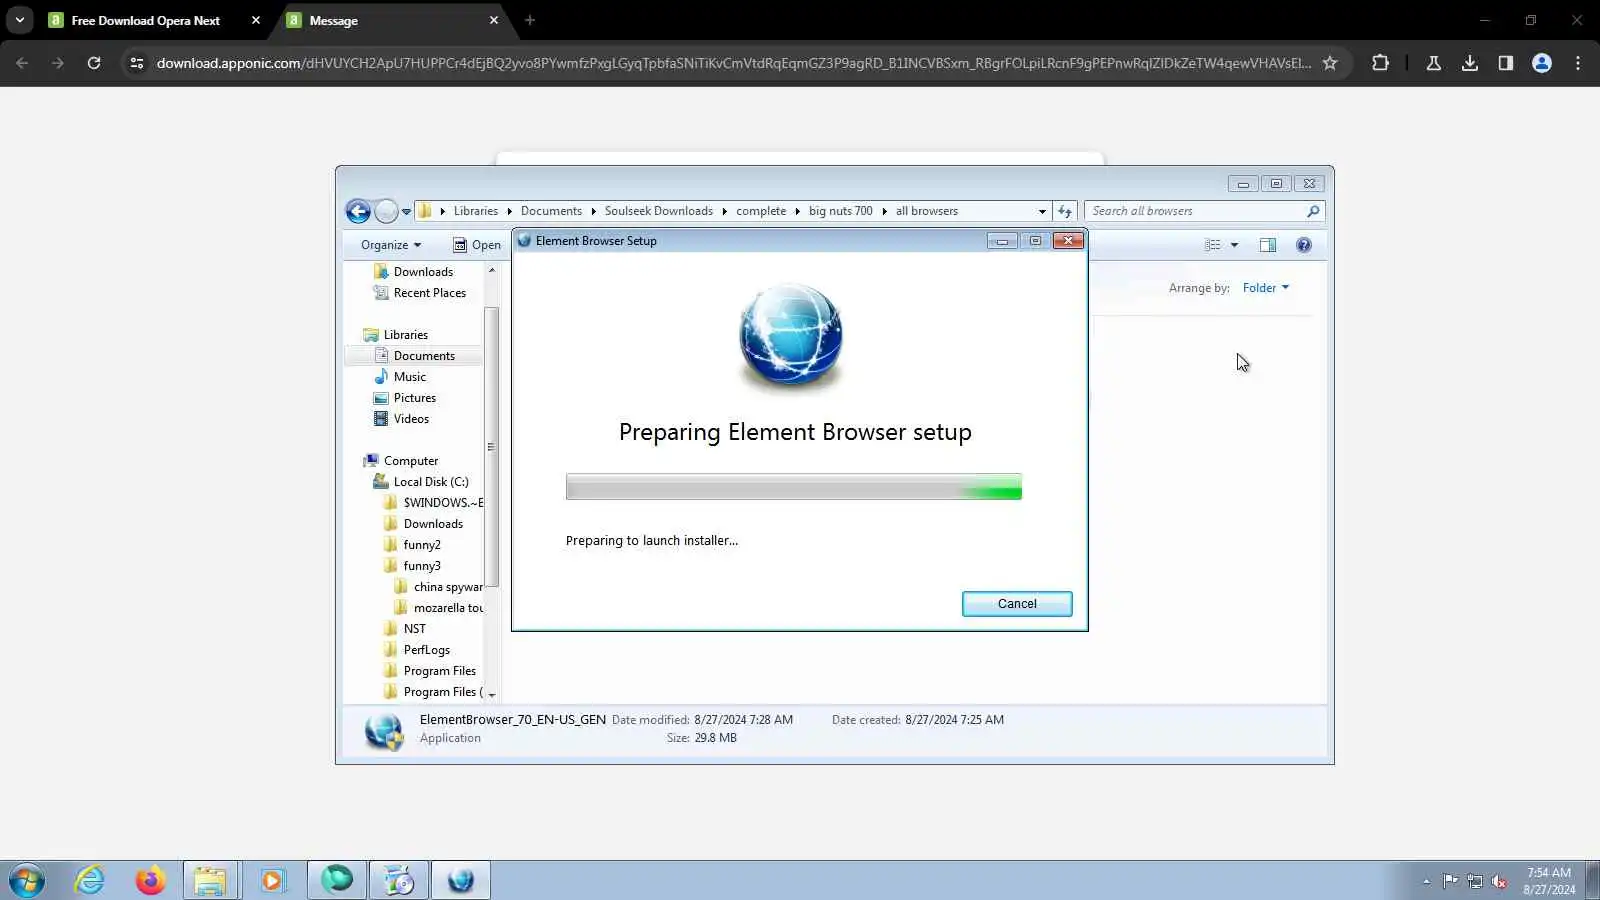The height and width of the screenshot is (900, 1600).
Task: Show hidden system tray icons
Action: (1426, 881)
